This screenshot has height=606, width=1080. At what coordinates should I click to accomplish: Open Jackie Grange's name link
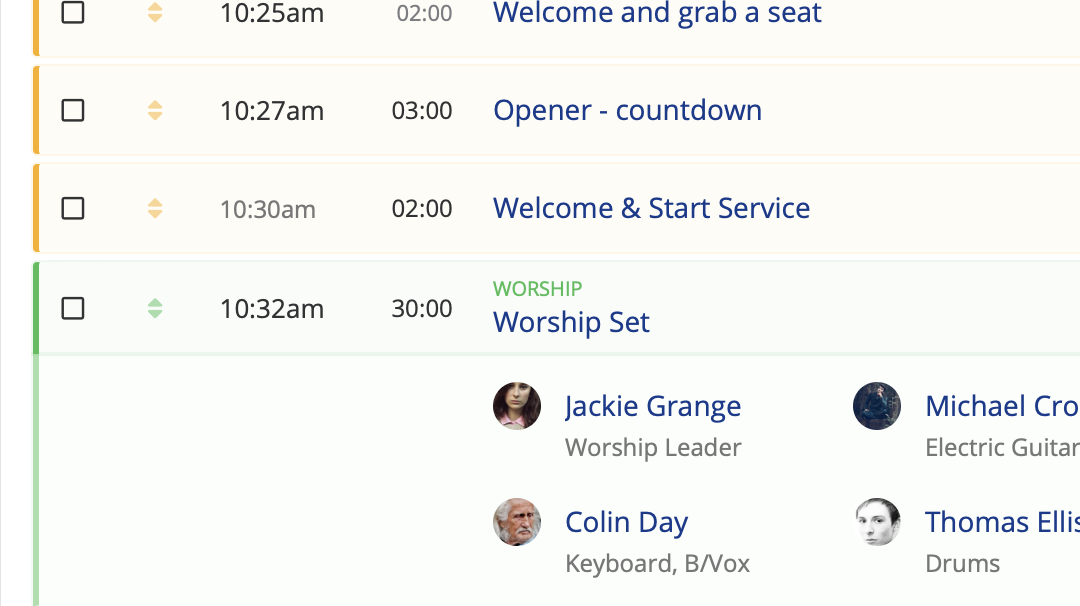point(653,406)
